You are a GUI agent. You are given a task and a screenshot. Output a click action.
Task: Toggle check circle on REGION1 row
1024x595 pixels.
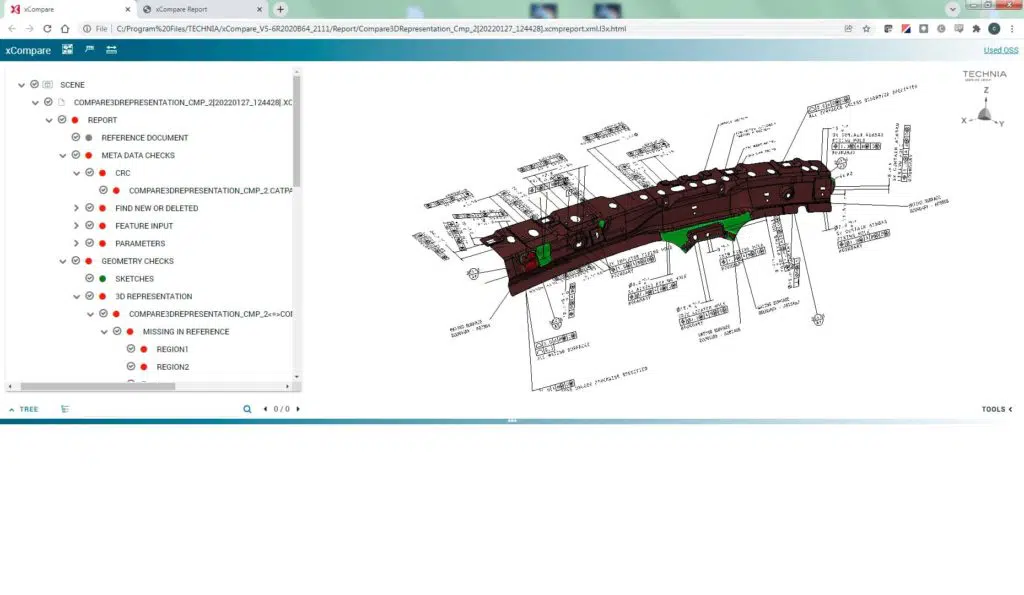(131, 349)
